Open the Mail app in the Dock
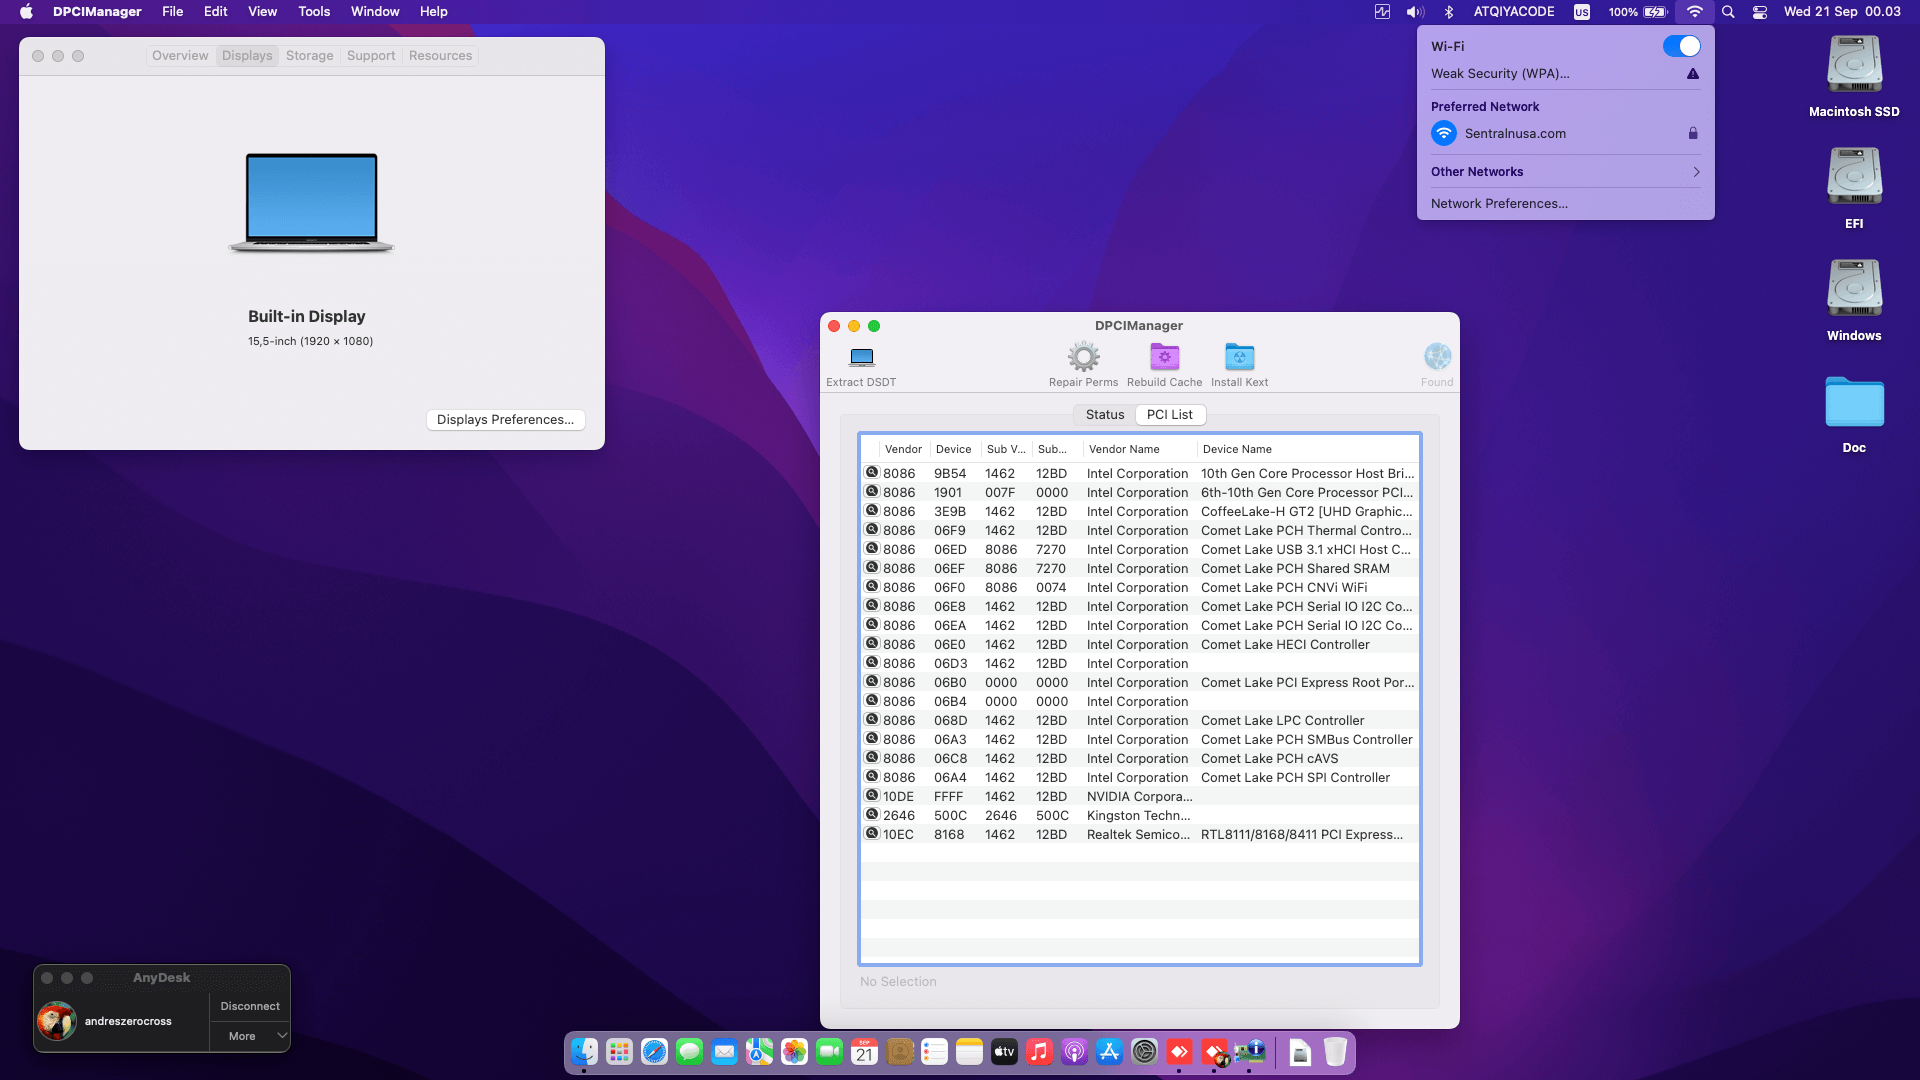1920x1080 pixels. [x=724, y=1052]
